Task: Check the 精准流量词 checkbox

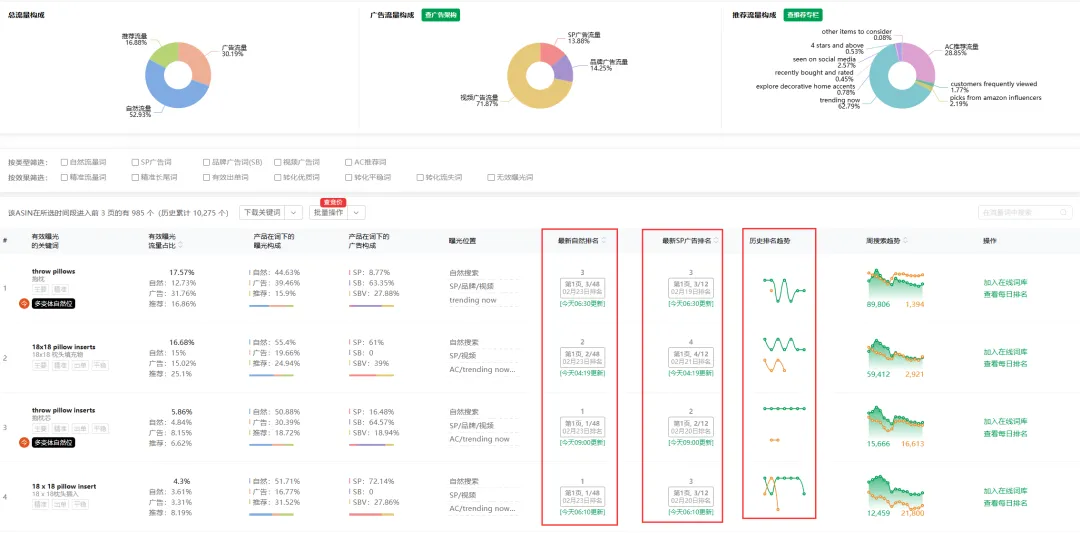Action: pos(64,177)
